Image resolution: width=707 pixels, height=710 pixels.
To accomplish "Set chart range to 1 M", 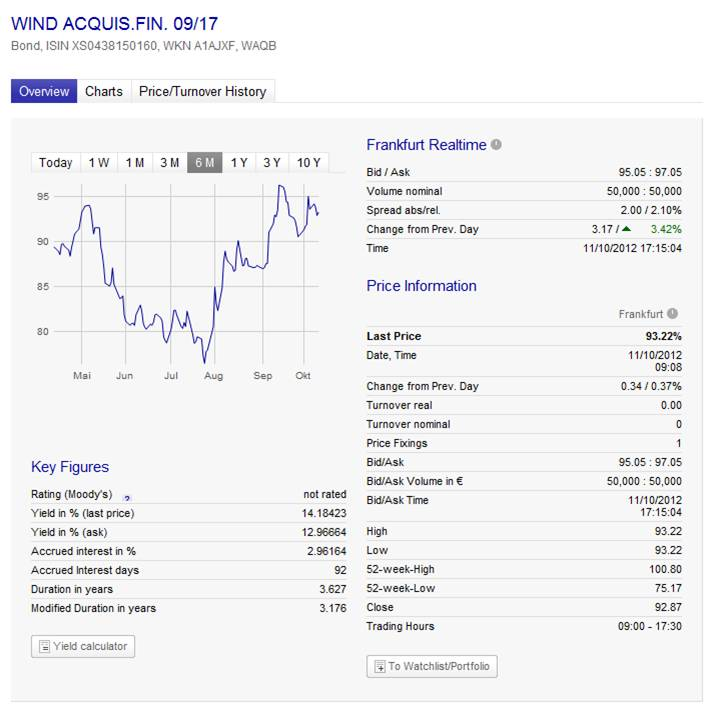I will pos(135,163).
